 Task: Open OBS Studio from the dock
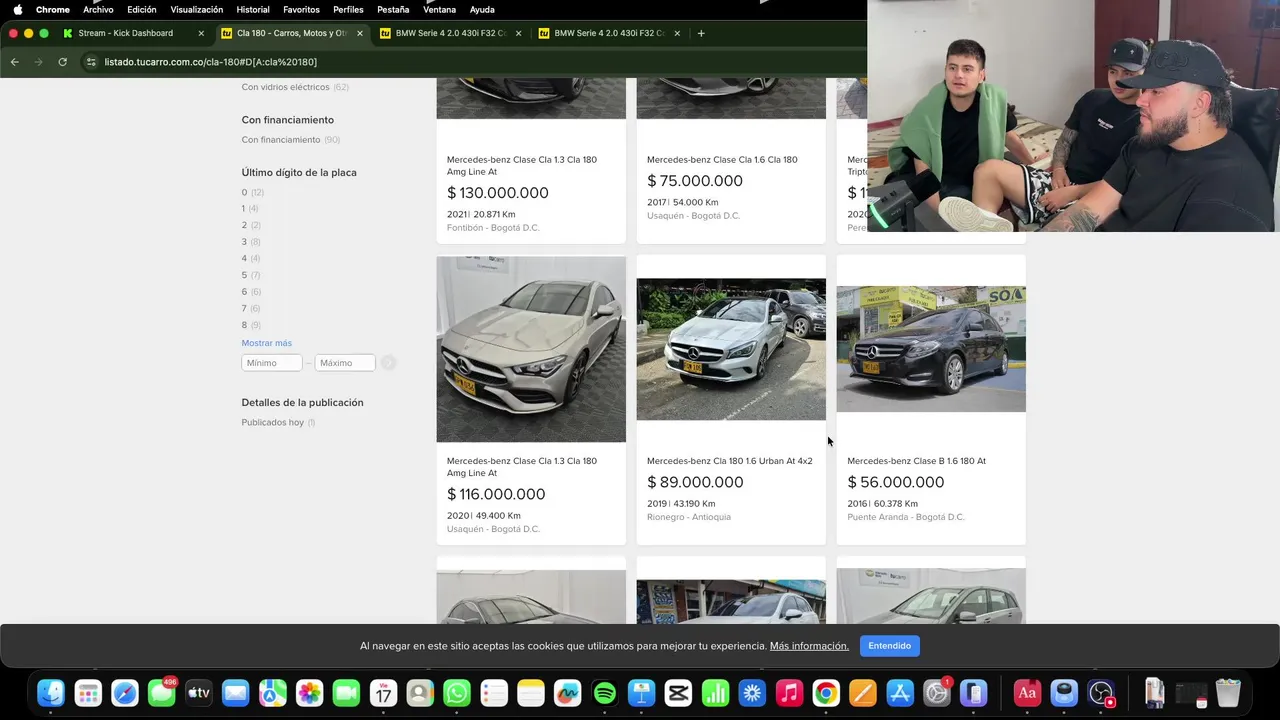1101,693
